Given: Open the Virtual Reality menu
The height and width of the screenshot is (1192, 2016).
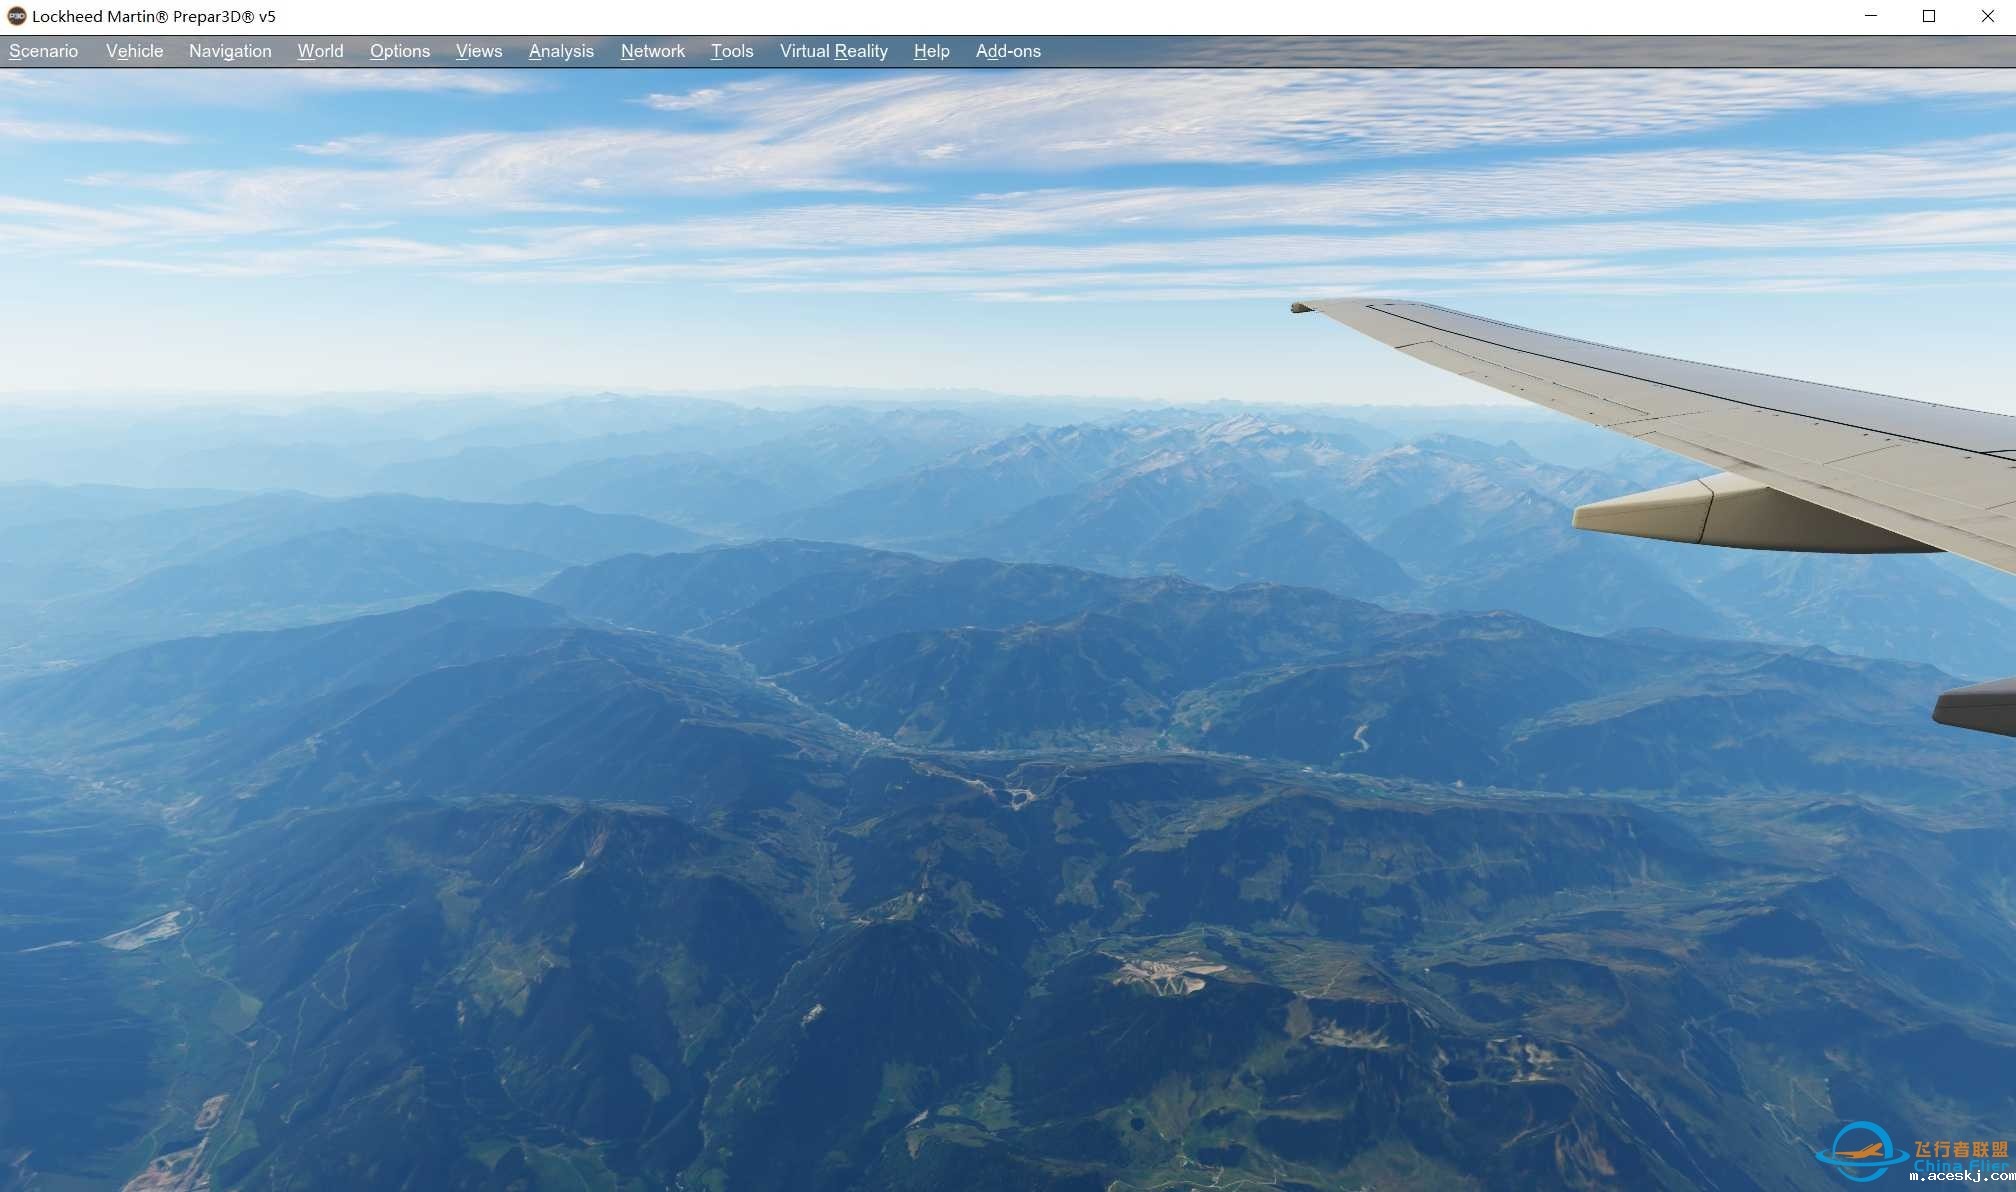Looking at the screenshot, I should pyautogui.click(x=833, y=51).
